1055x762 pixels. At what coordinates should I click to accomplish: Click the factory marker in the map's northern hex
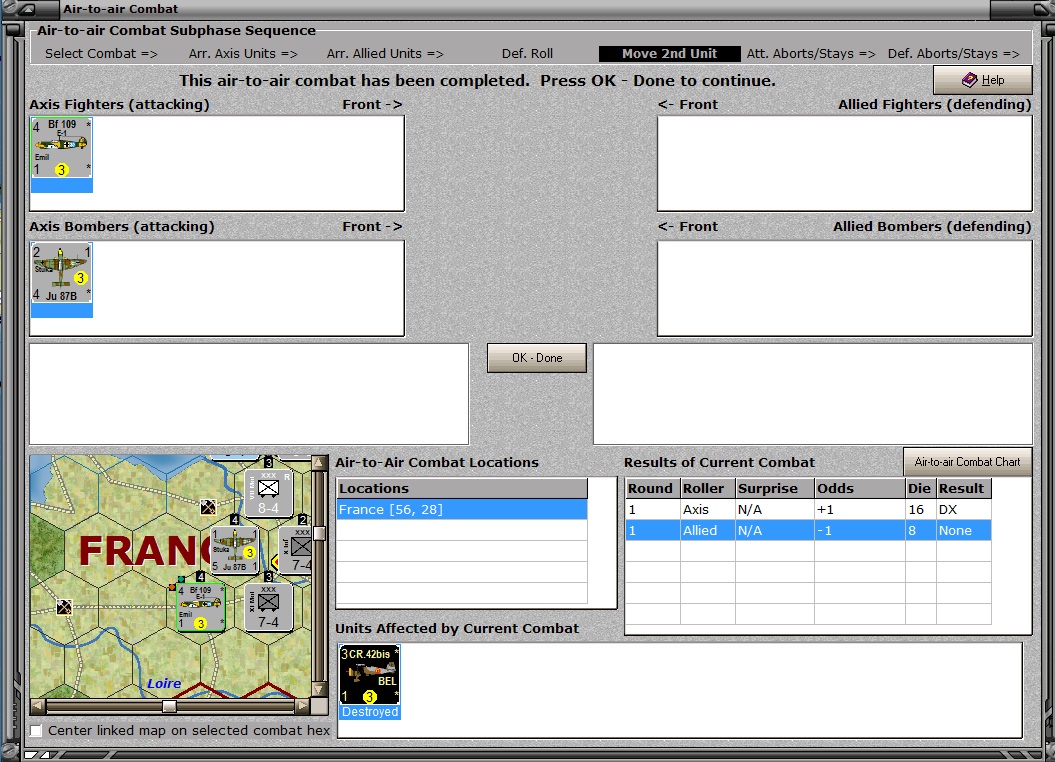pyautogui.click(x=208, y=507)
